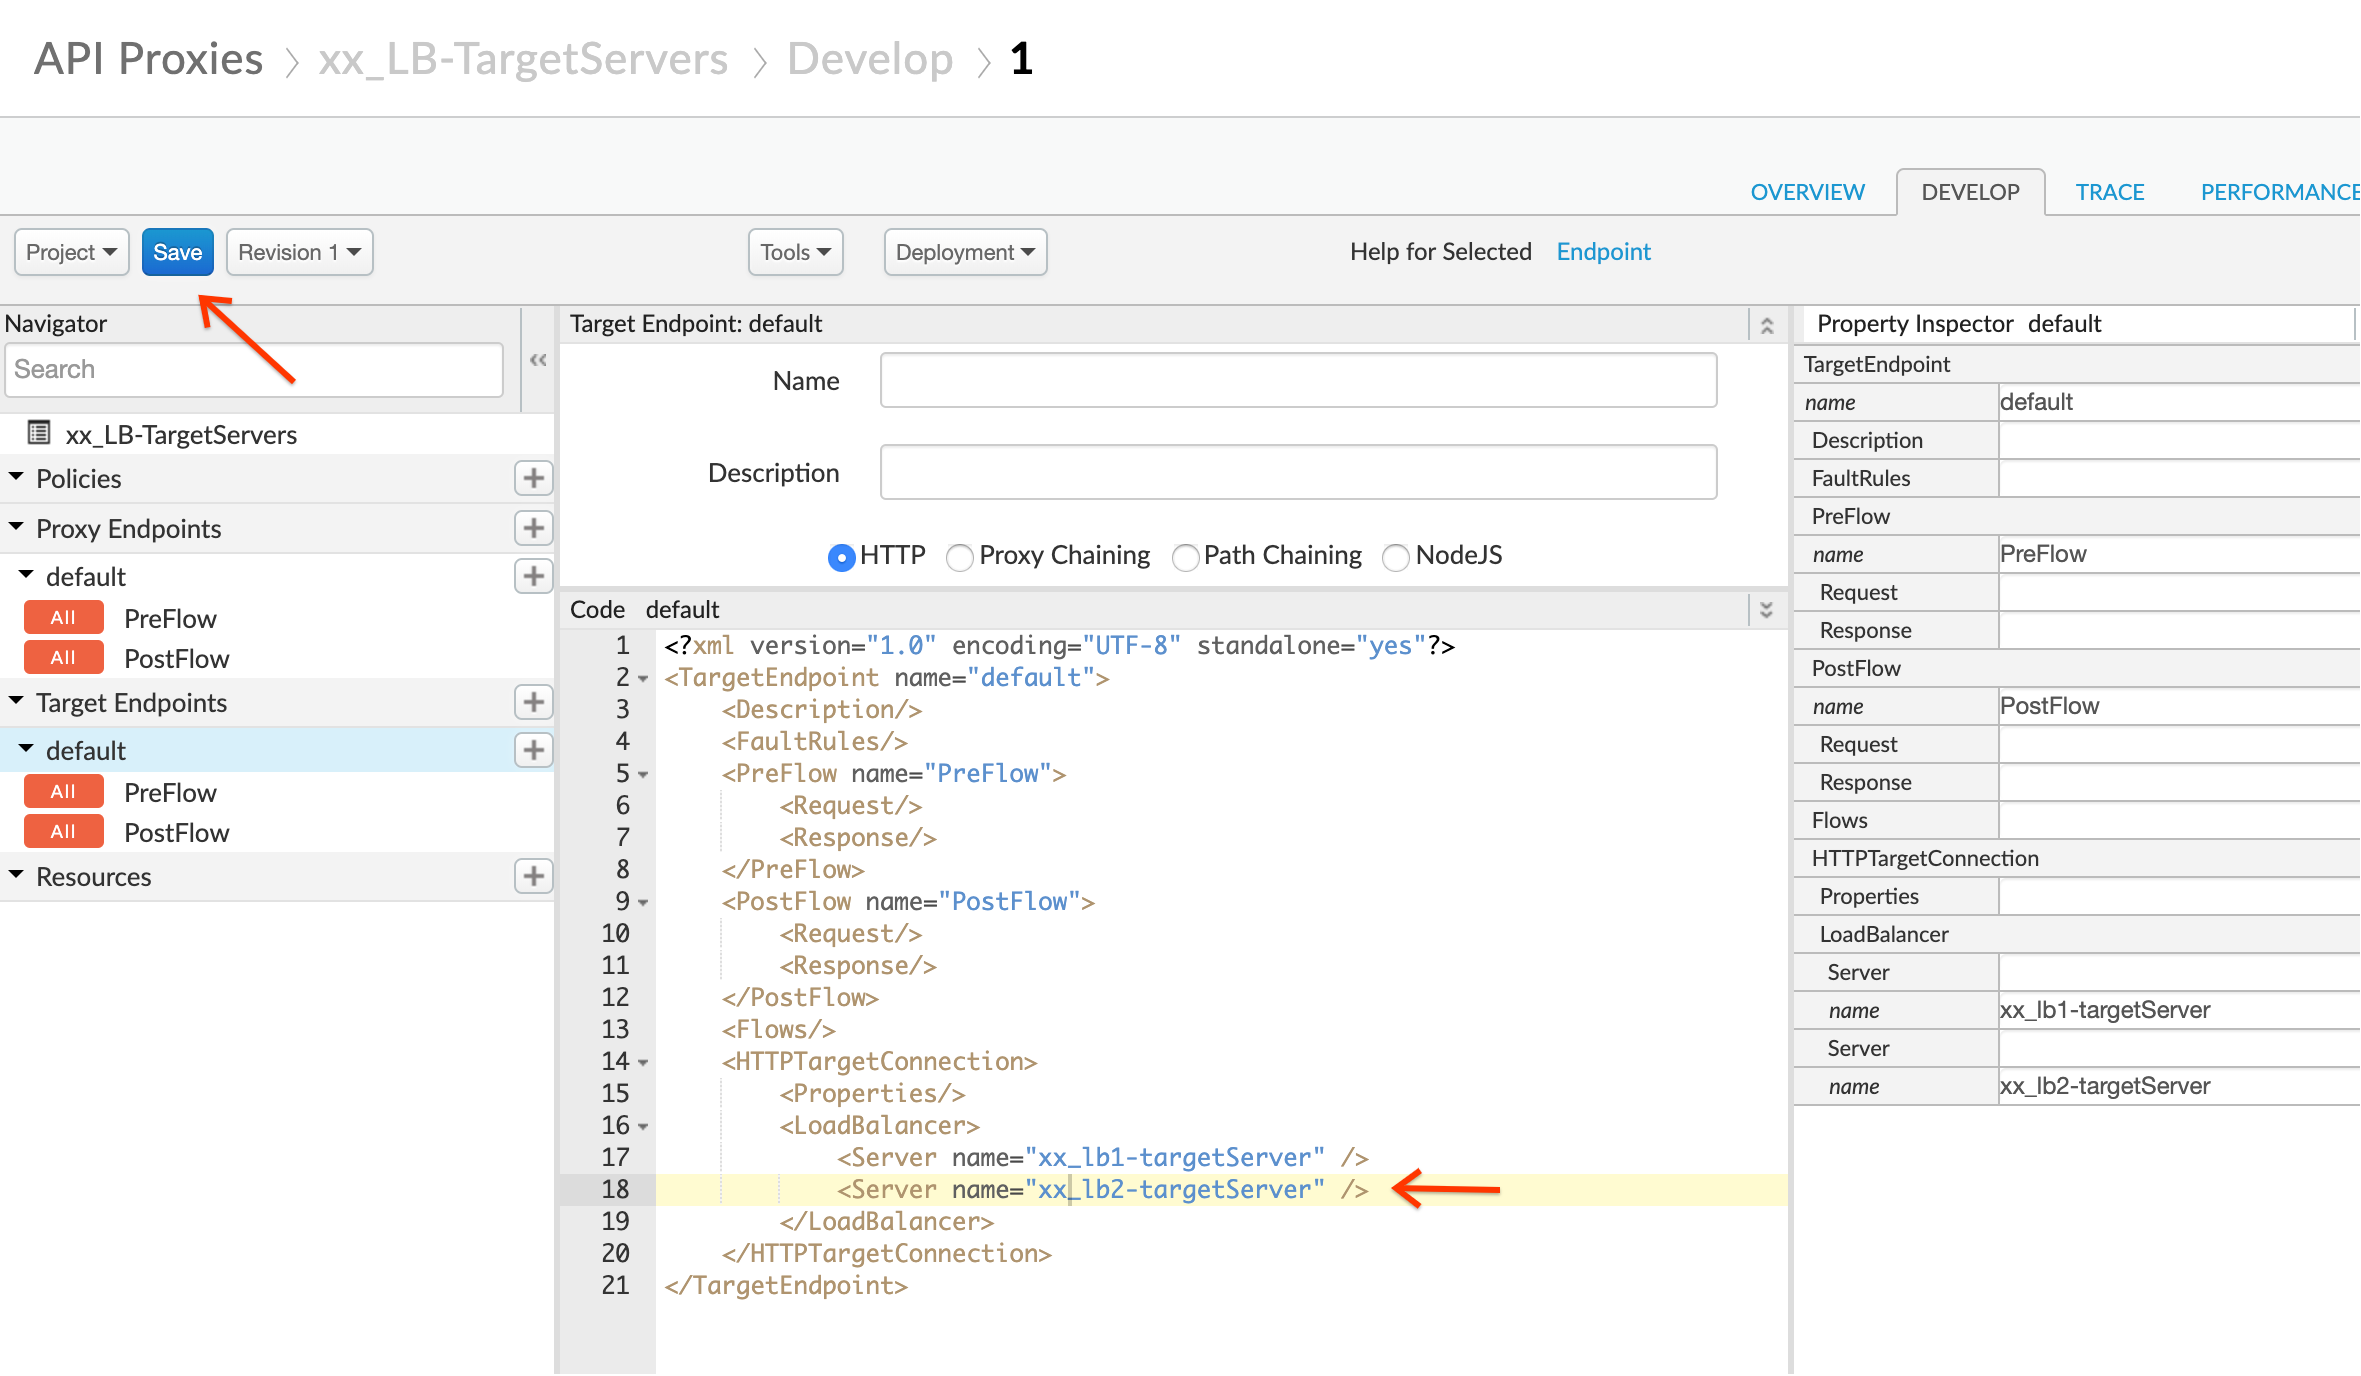Open the Endpoint help link
Viewport: 2361px width, 1376px height.
click(1603, 252)
